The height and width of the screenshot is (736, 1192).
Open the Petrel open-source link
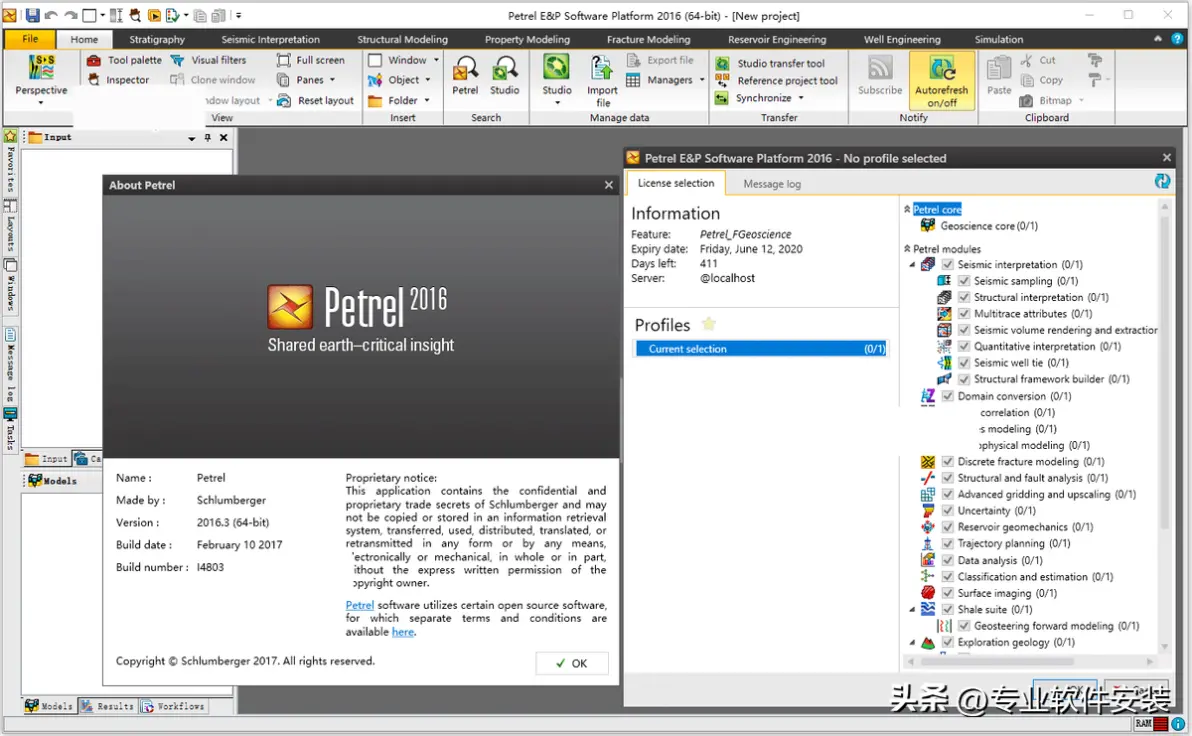click(360, 605)
